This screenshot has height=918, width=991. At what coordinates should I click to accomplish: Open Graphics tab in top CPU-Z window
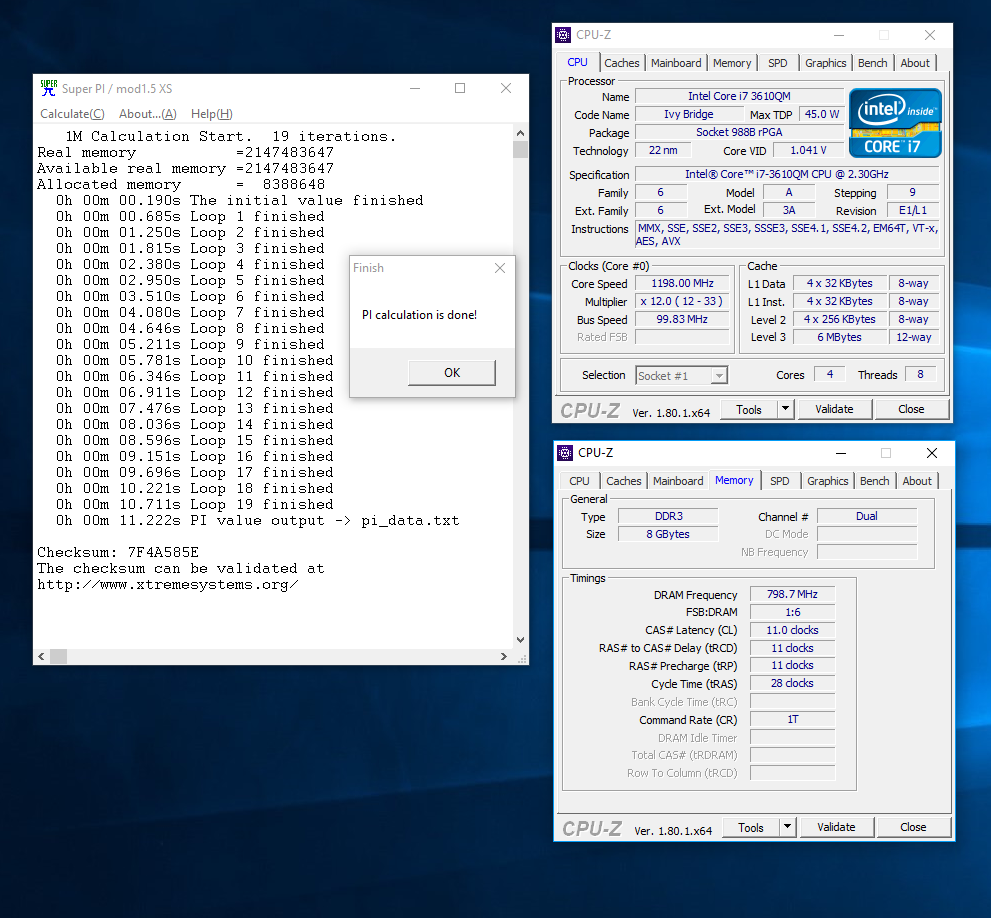pyautogui.click(x=825, y=63)
